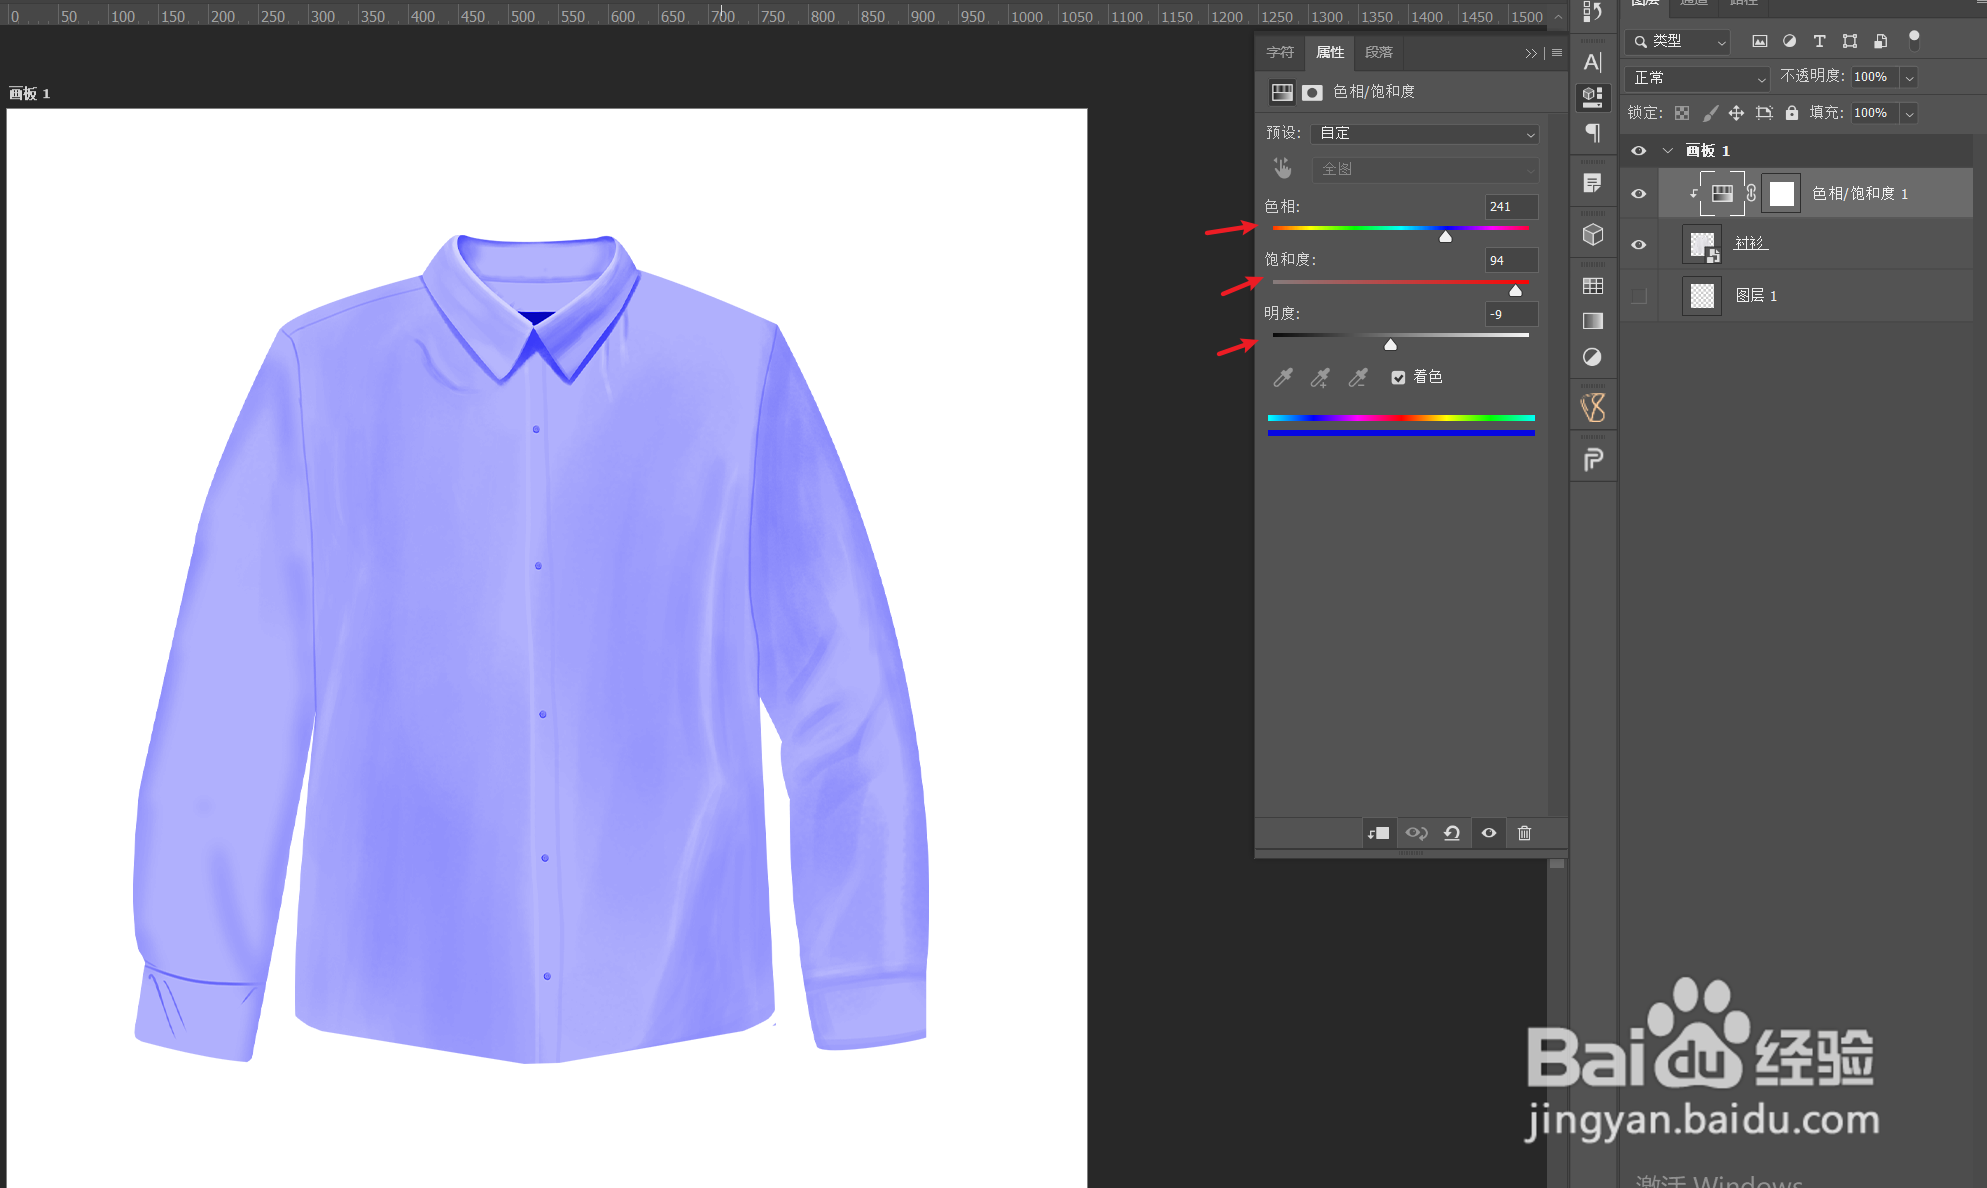Open the Swatches grid panel icon
This screenshot has width=1987, height=1188.
[x=1593, y=286]
